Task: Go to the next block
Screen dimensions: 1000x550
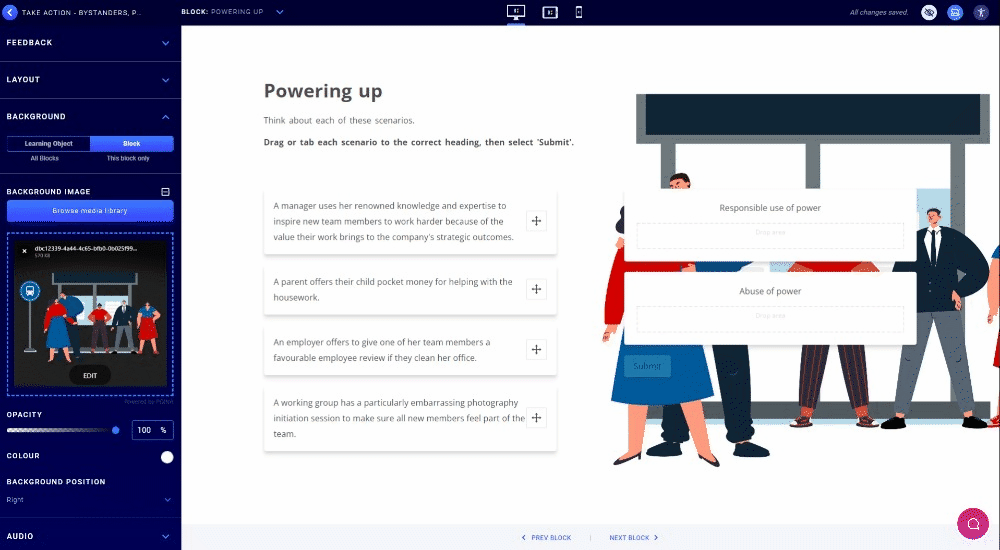Action: tap(634, 538)
